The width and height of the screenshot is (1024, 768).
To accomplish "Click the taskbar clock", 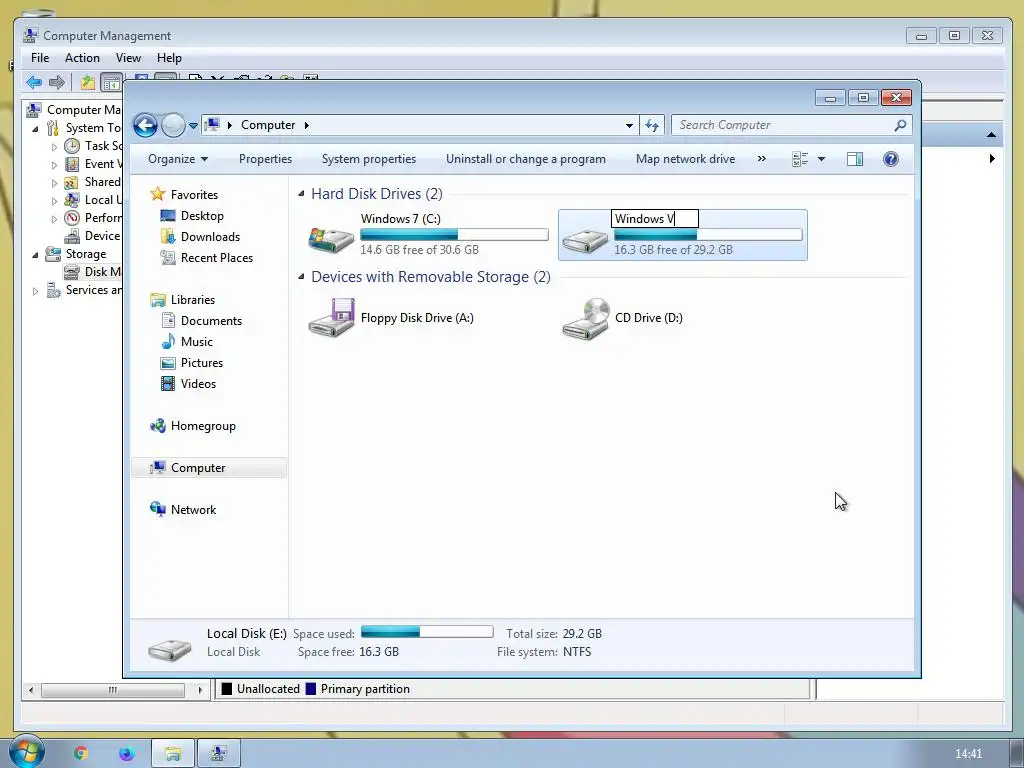I will click(968, 754).
